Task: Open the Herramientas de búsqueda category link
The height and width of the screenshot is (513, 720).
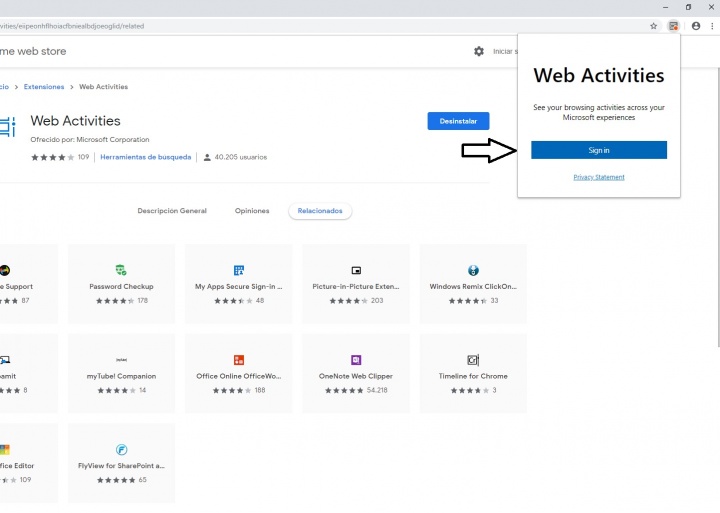Action: click(x=146, y=157)
